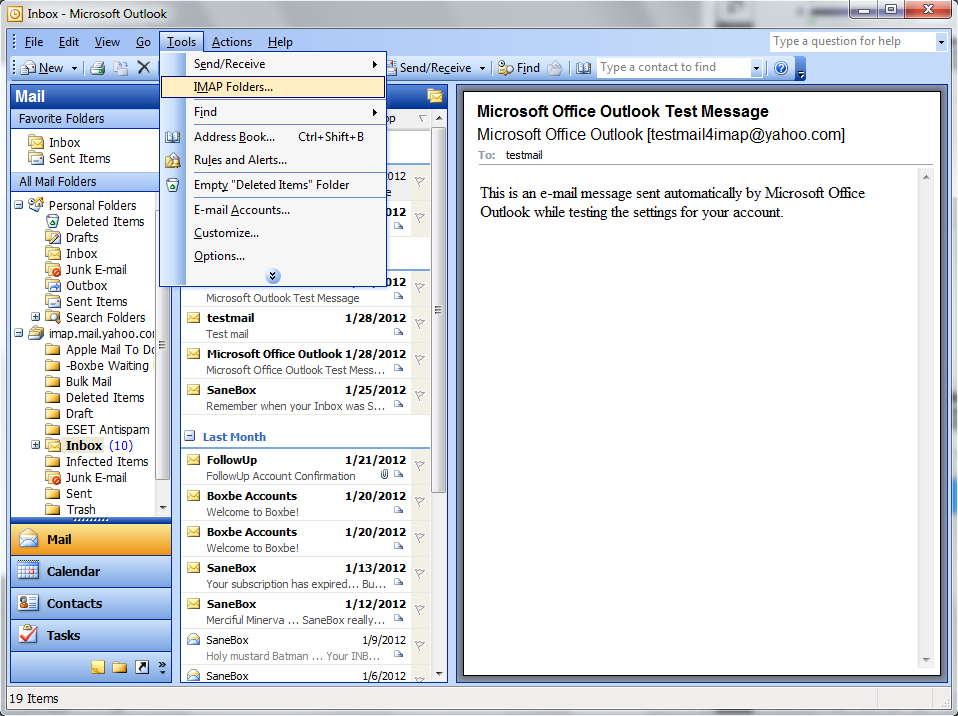Click the Microsoft Office Outlook Help icon
This screenshot has width=958, height=716.
(781, 68)
